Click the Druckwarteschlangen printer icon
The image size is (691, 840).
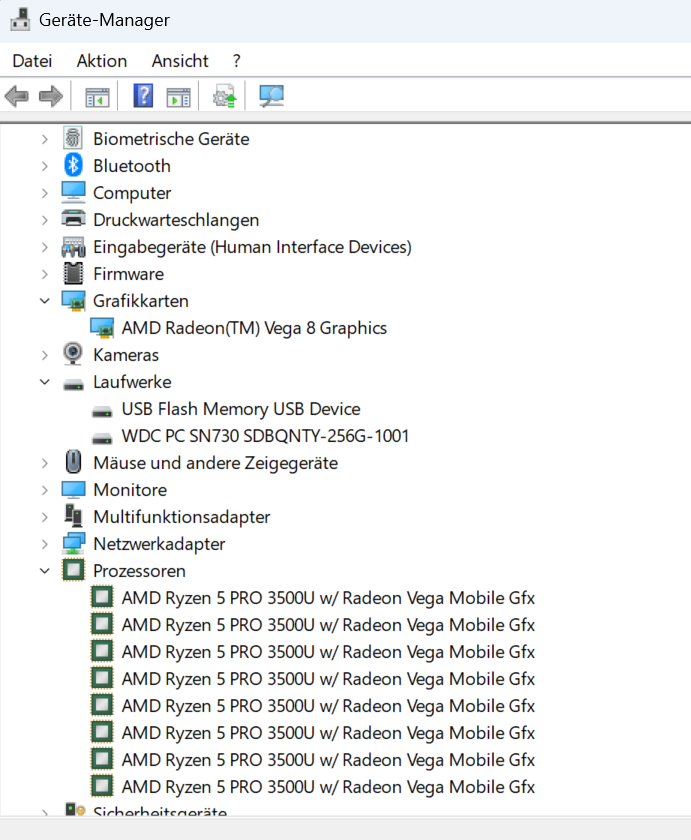73,219
